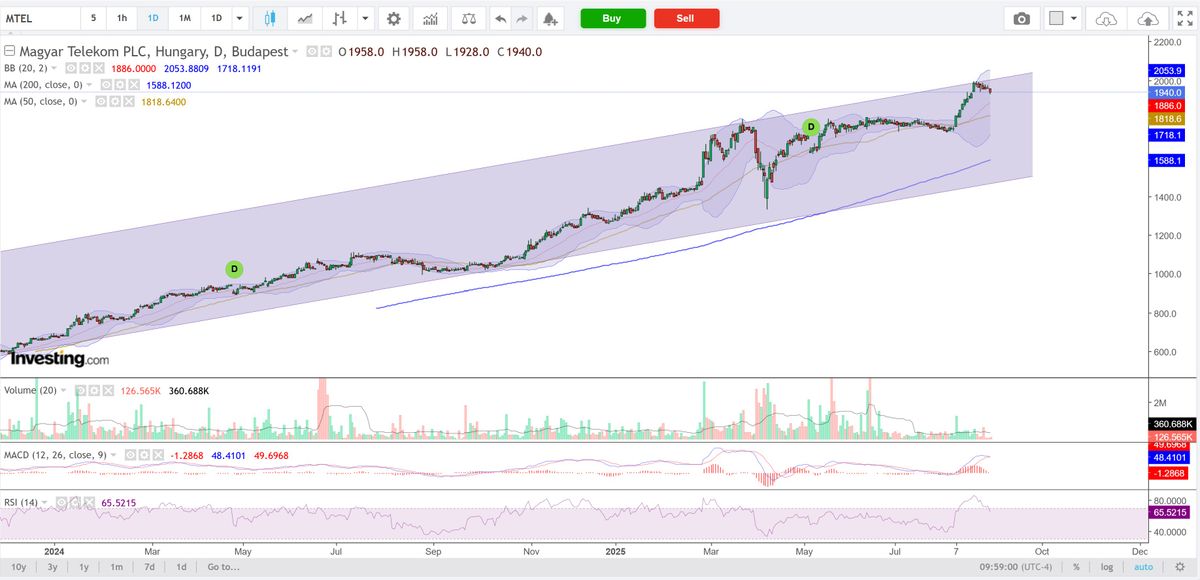Open settings for Magyar Telekom main series

click(326, 51)
